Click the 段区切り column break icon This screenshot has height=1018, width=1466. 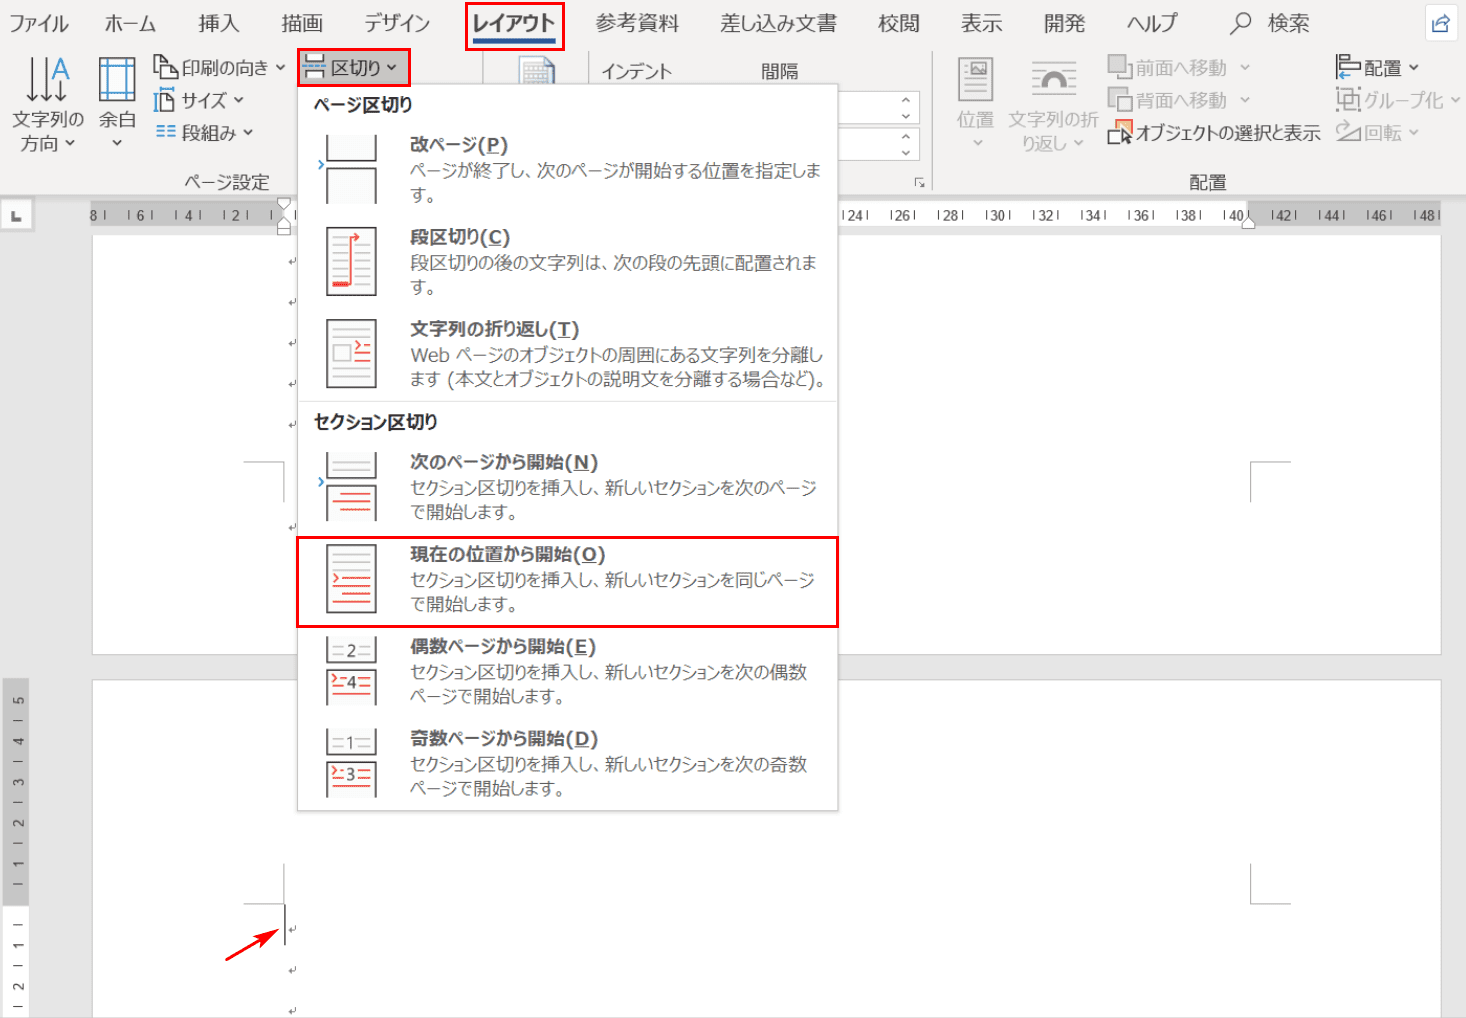coord(351,261)
